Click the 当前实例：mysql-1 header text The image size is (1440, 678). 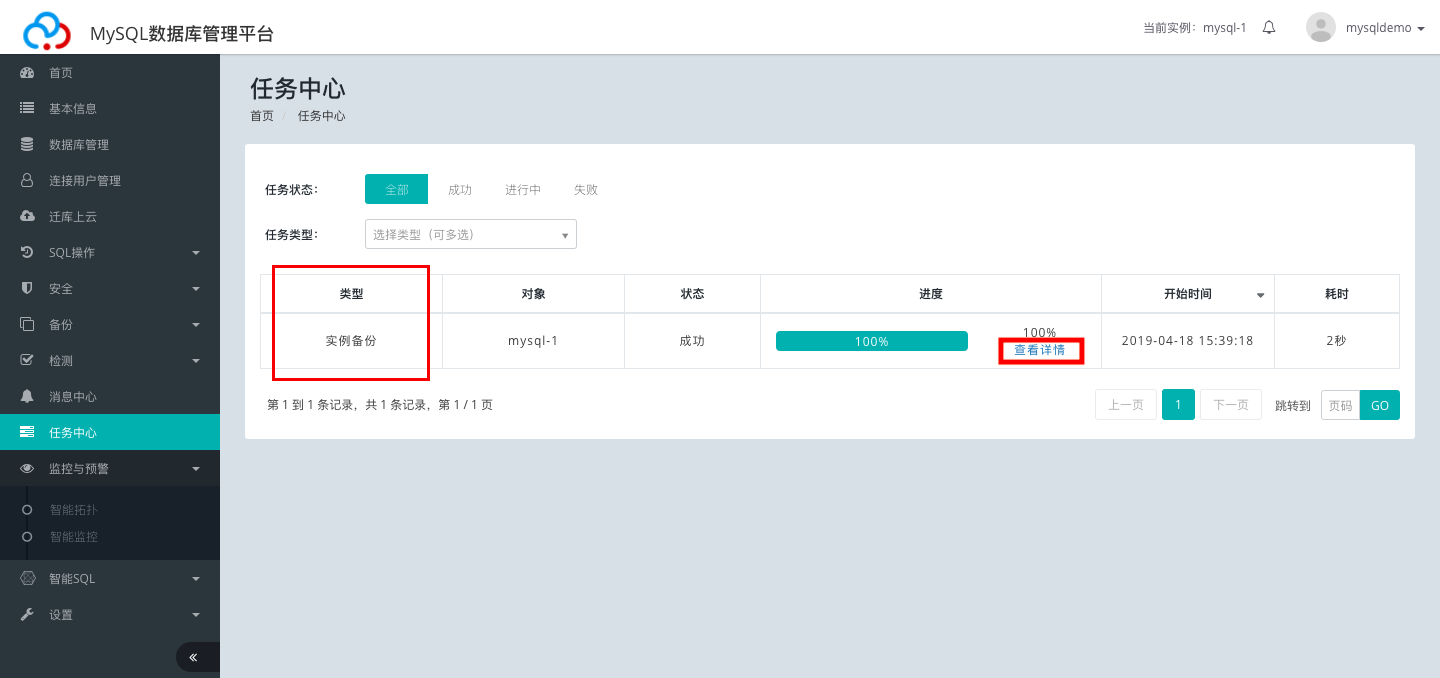click(1195, 28)
